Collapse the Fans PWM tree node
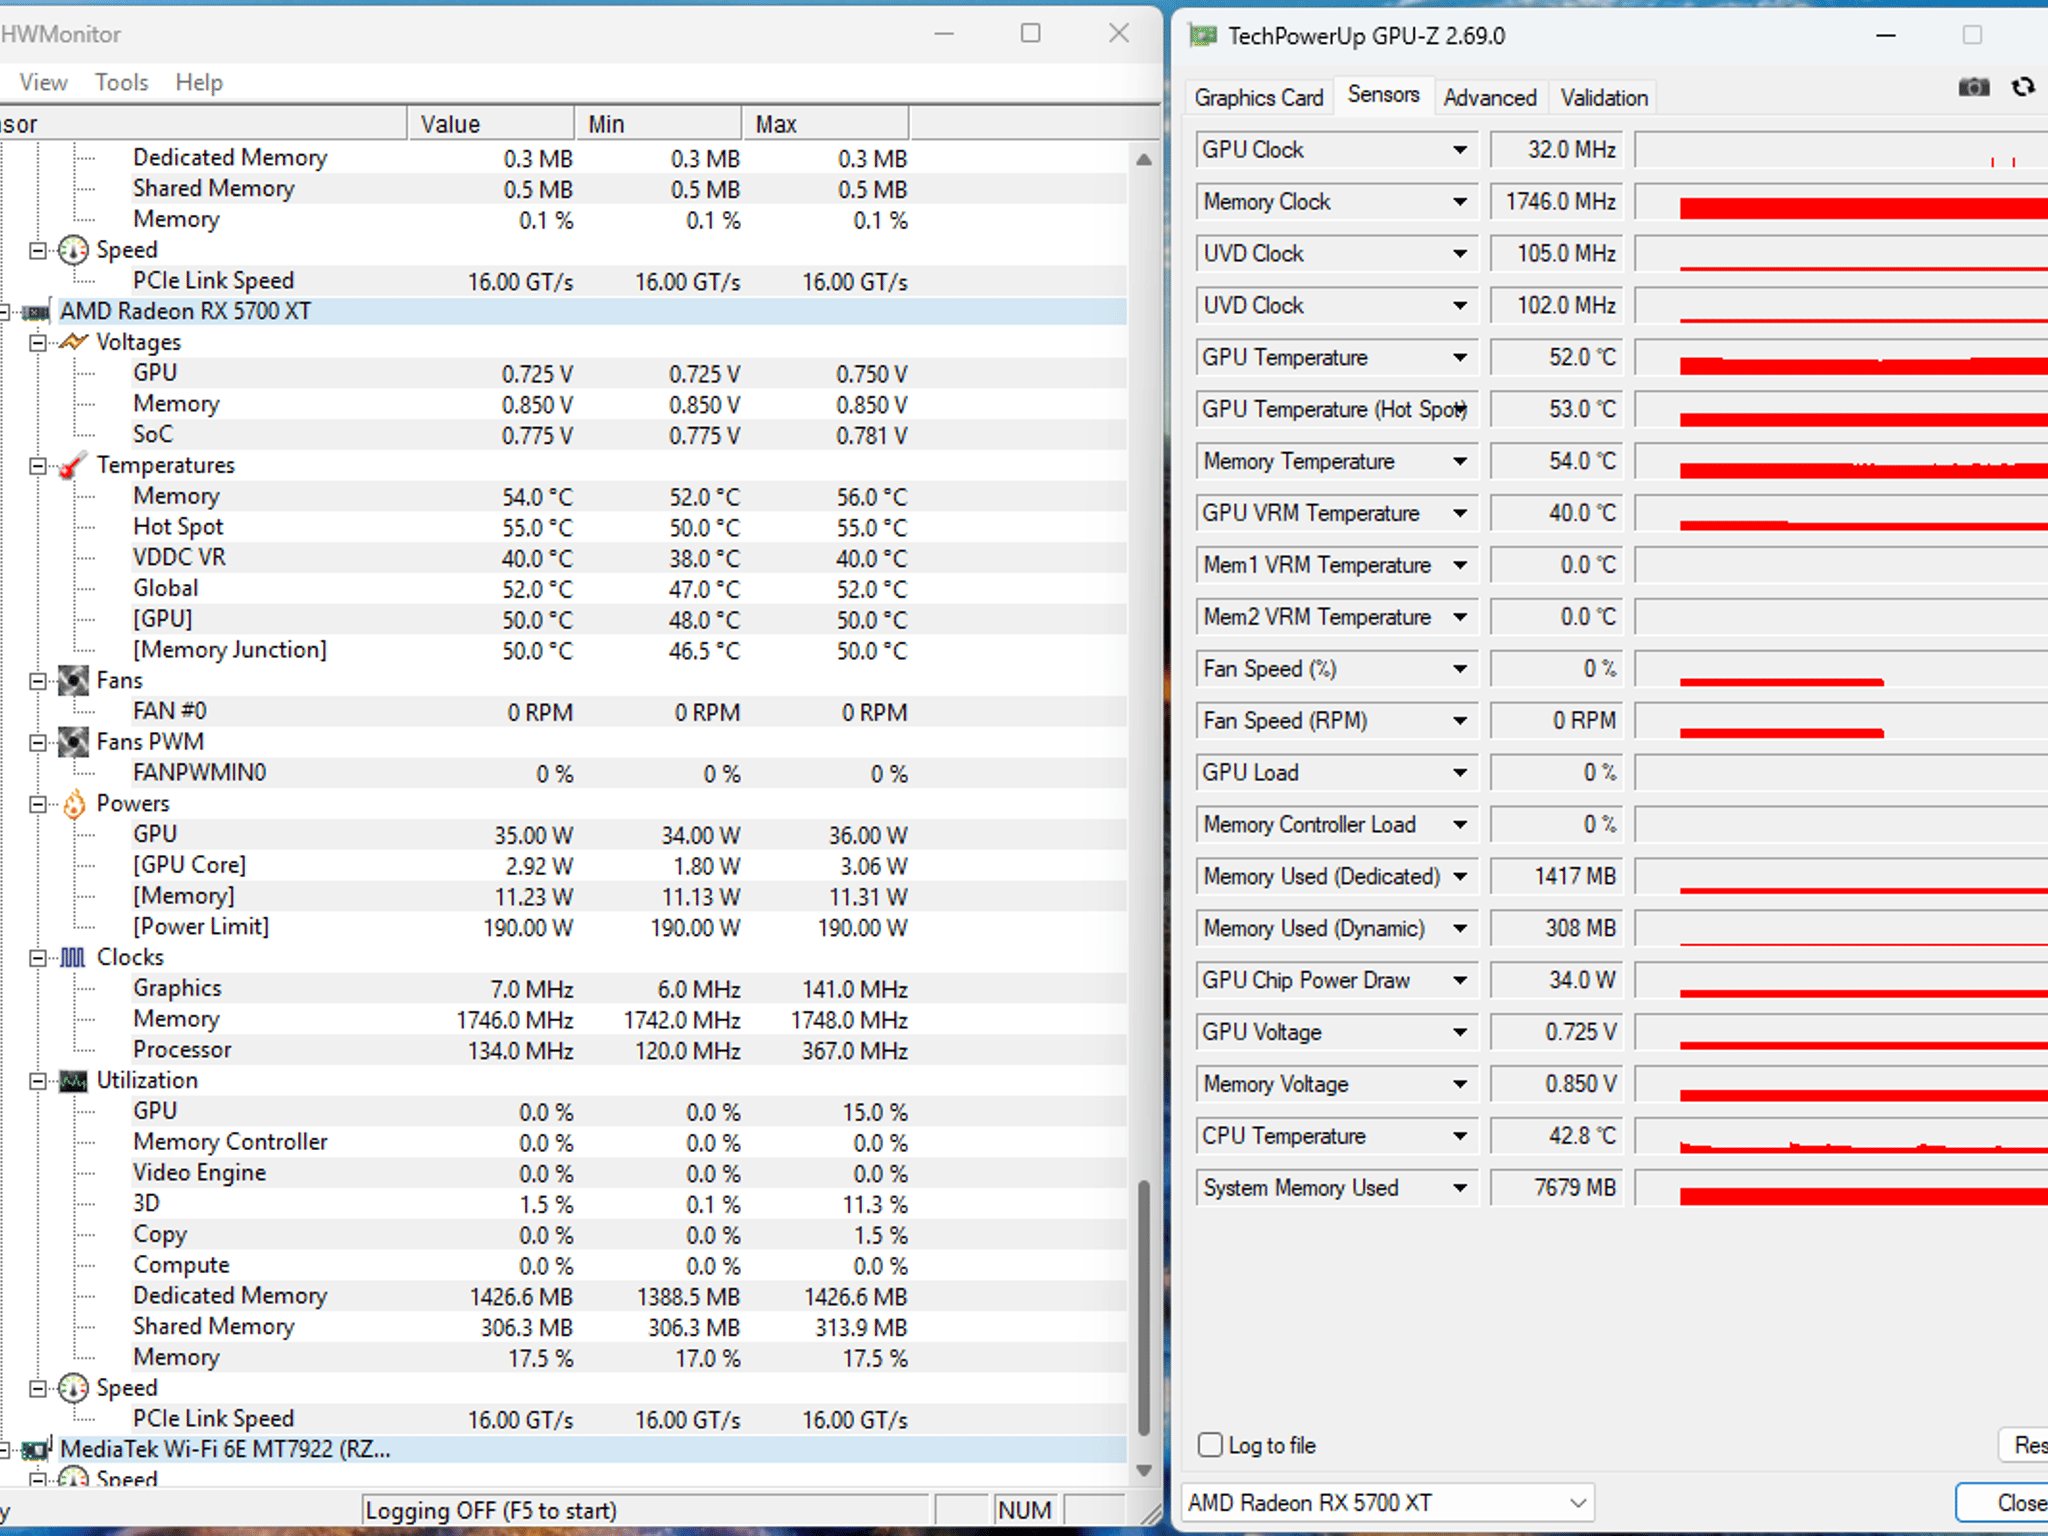 tap(37, 742)
